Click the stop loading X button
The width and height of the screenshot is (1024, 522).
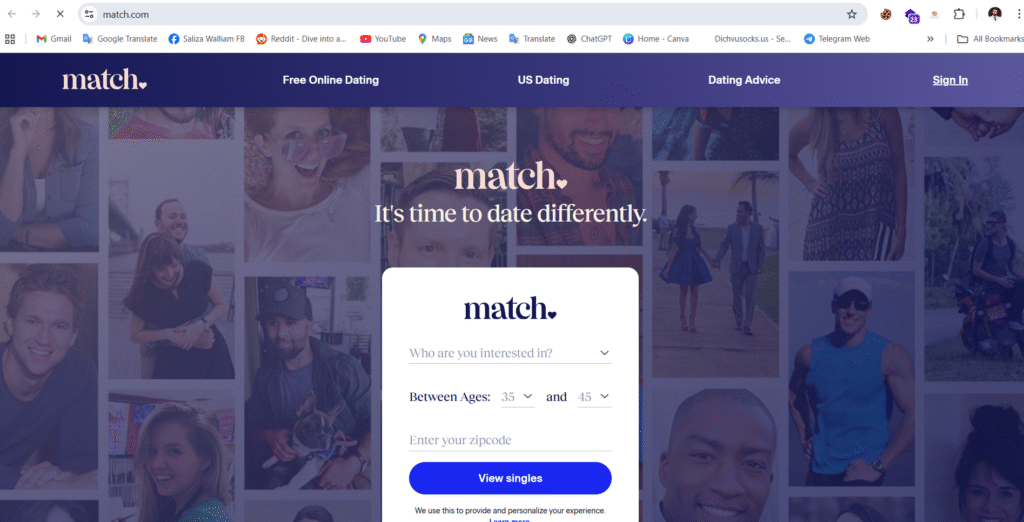coord(59,14)
